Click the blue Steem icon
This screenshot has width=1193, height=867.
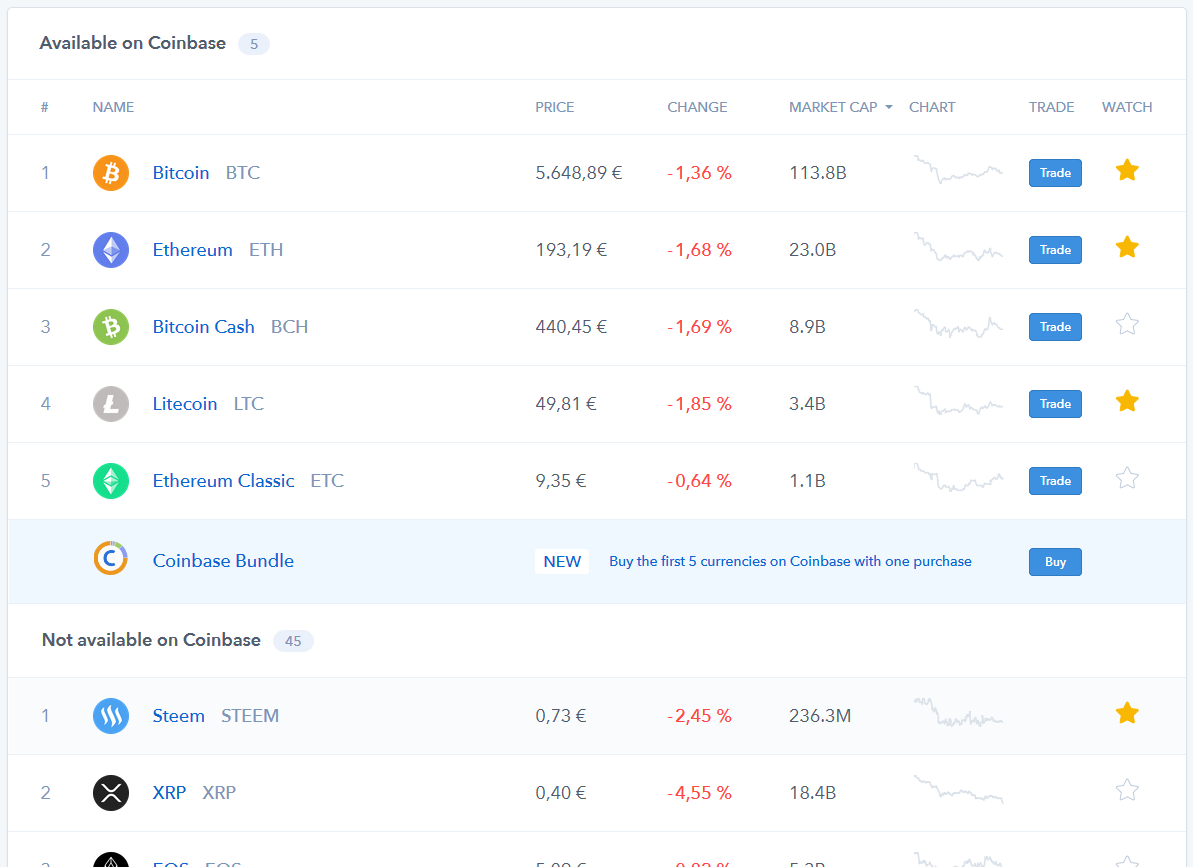pyautogui.click(x=111, y=716)
